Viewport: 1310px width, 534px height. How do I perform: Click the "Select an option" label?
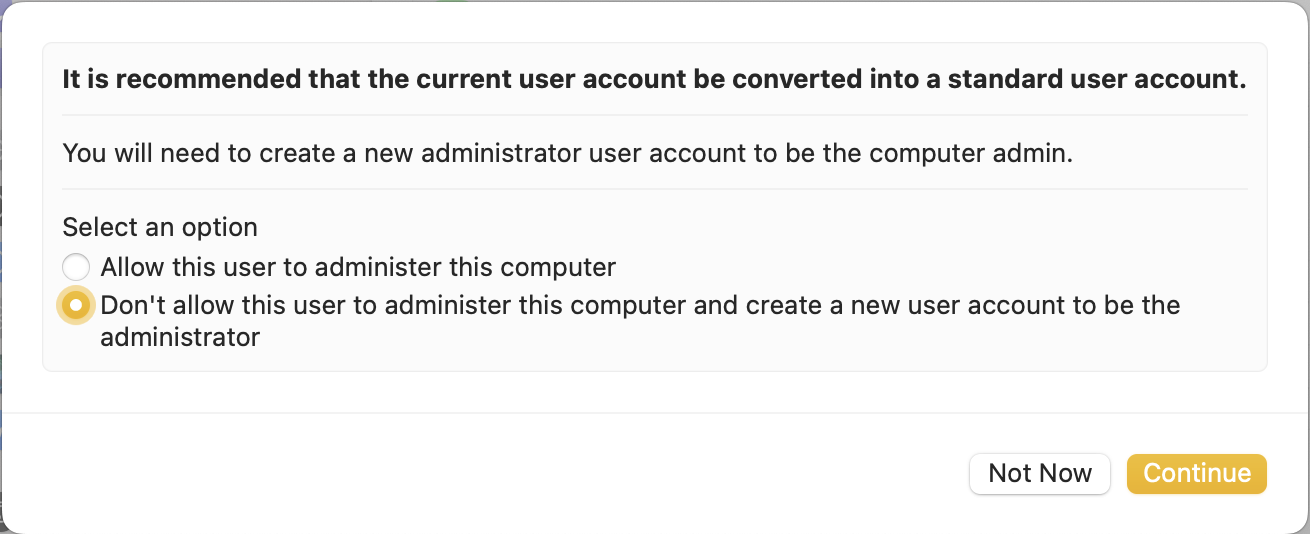point(160,227)
